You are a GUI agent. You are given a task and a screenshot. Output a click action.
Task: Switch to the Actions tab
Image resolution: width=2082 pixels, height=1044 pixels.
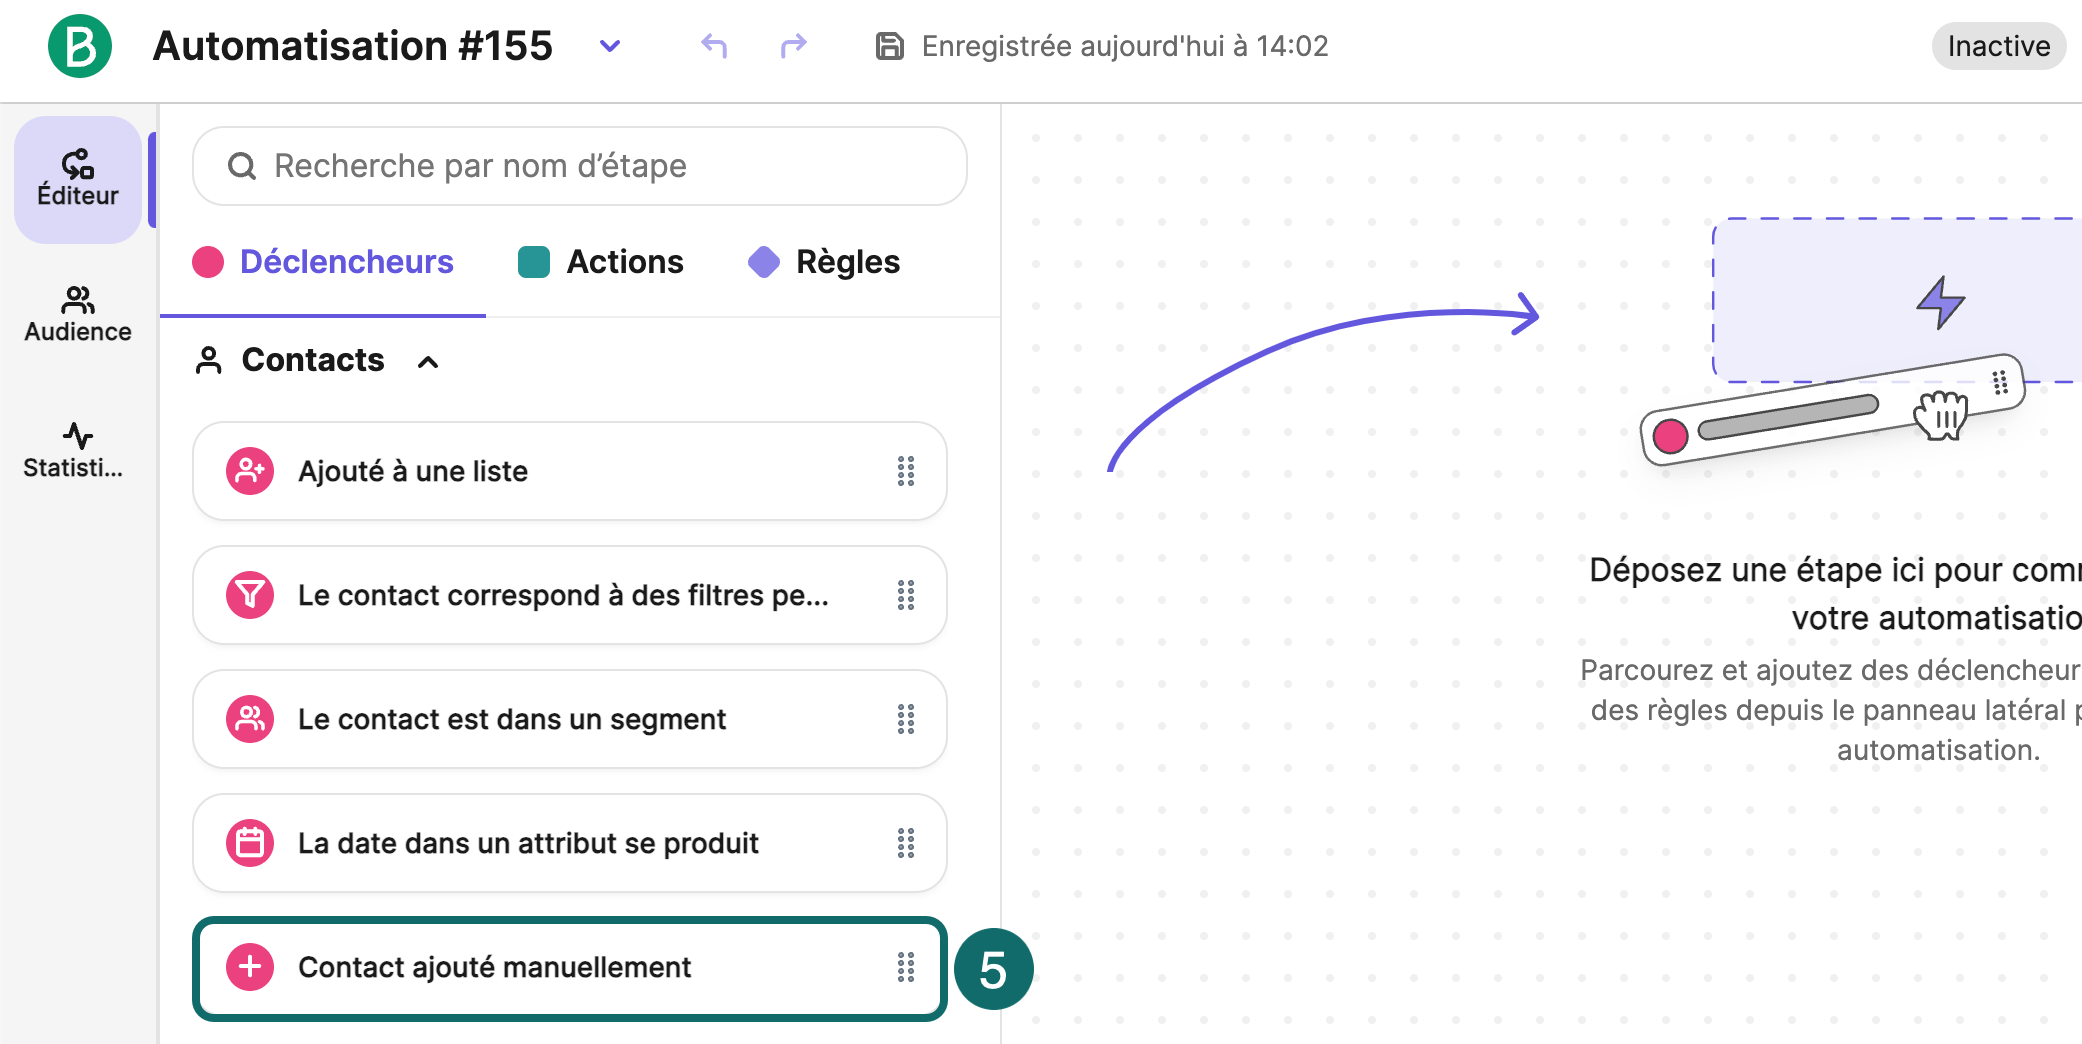(602, 262)
